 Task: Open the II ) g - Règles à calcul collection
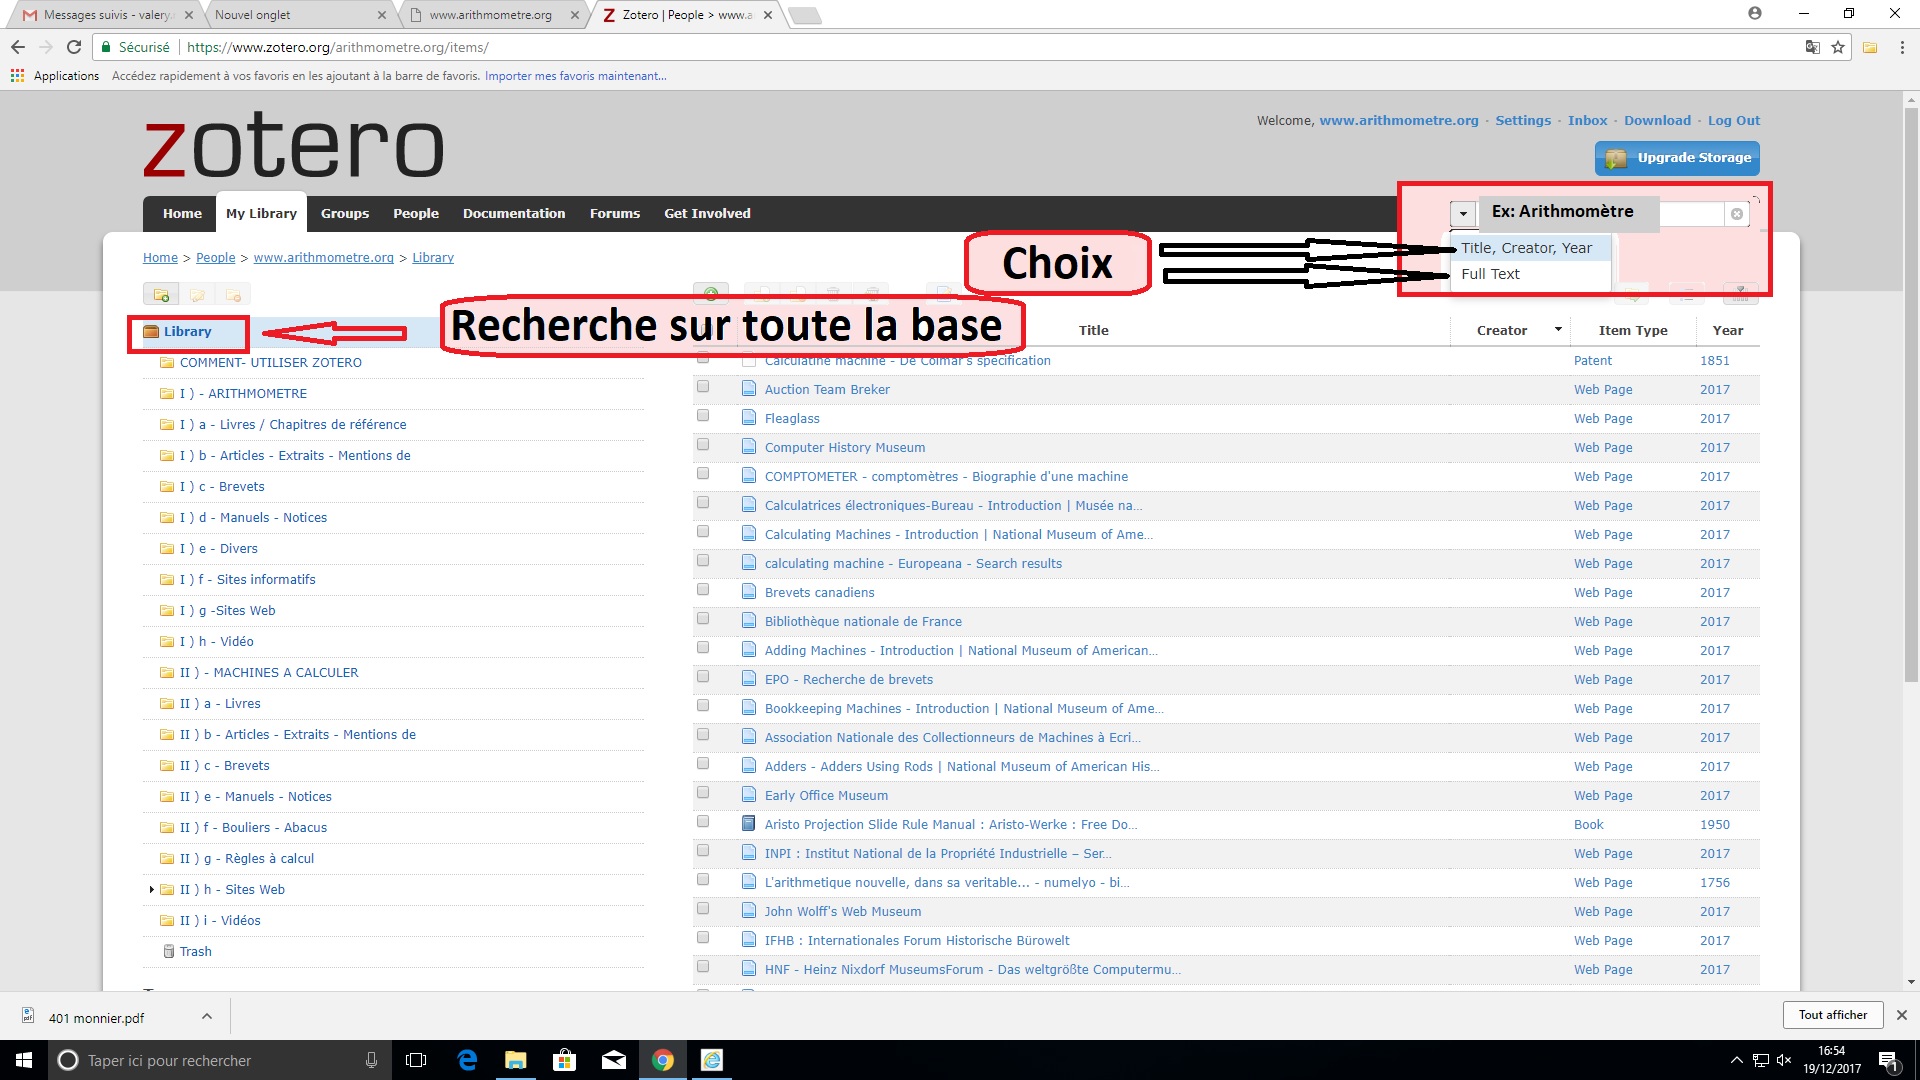click(x=247, y=859)
